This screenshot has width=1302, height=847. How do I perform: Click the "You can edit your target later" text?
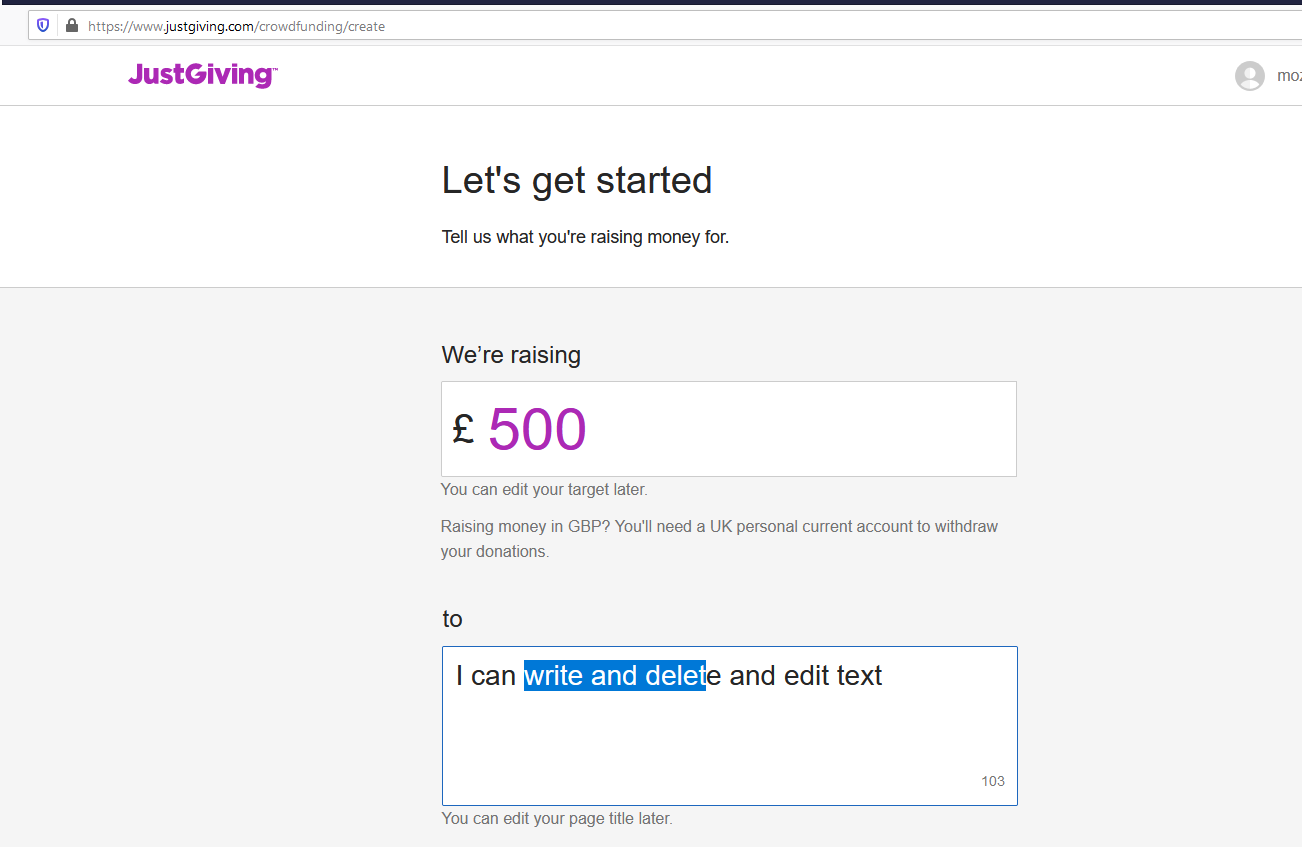[543, 489]
